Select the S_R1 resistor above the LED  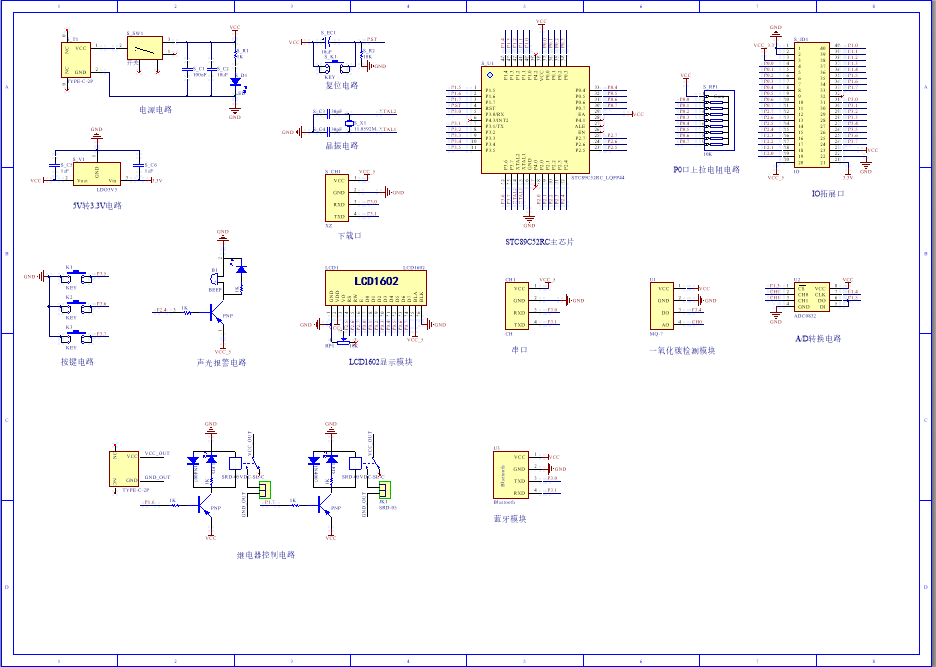point(235,54)
